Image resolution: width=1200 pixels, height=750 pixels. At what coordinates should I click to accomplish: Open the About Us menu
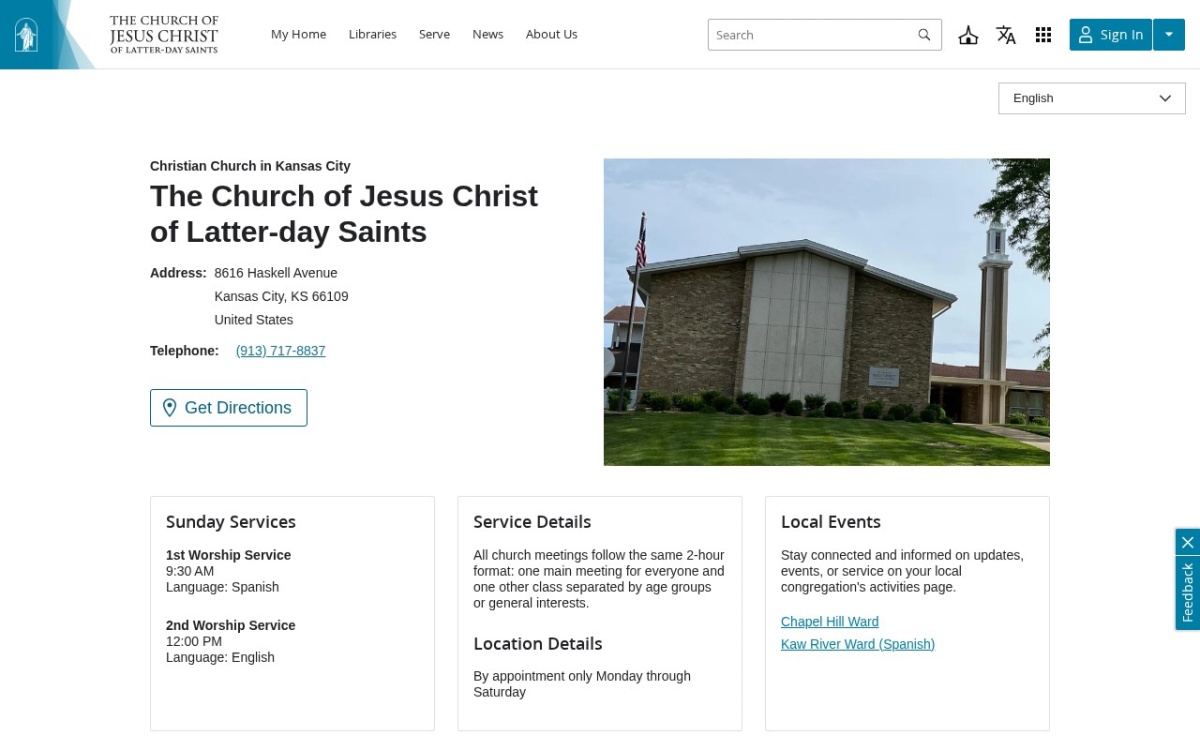552,34
